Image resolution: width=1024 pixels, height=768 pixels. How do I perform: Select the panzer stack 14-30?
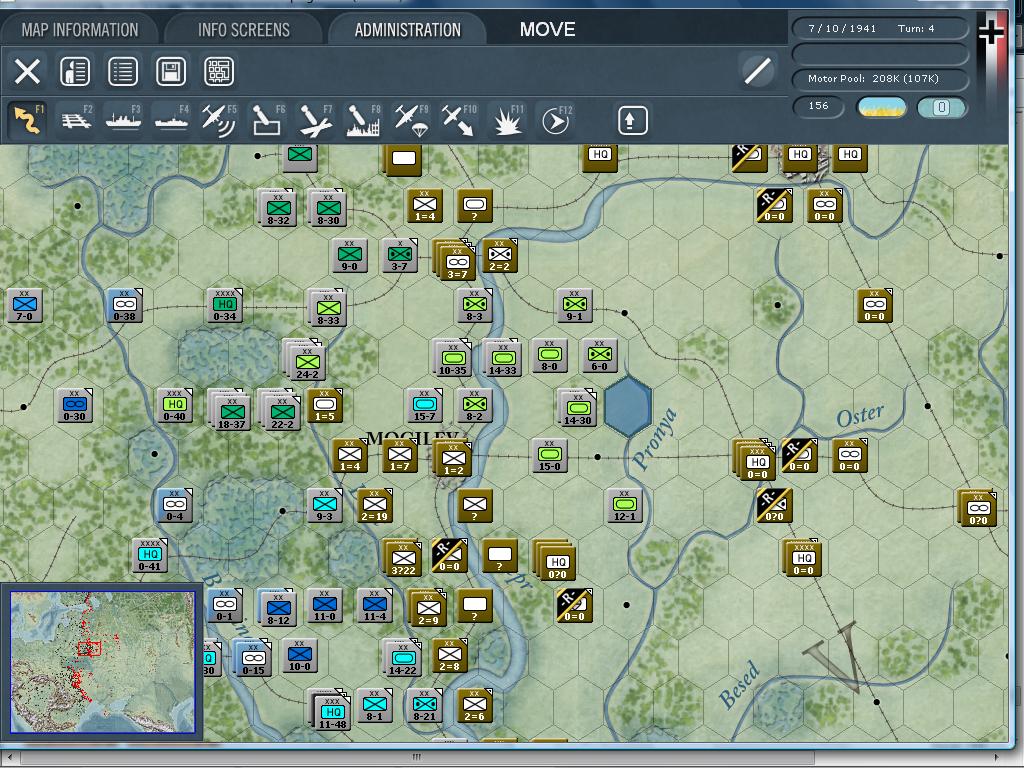tap(577, 408)
